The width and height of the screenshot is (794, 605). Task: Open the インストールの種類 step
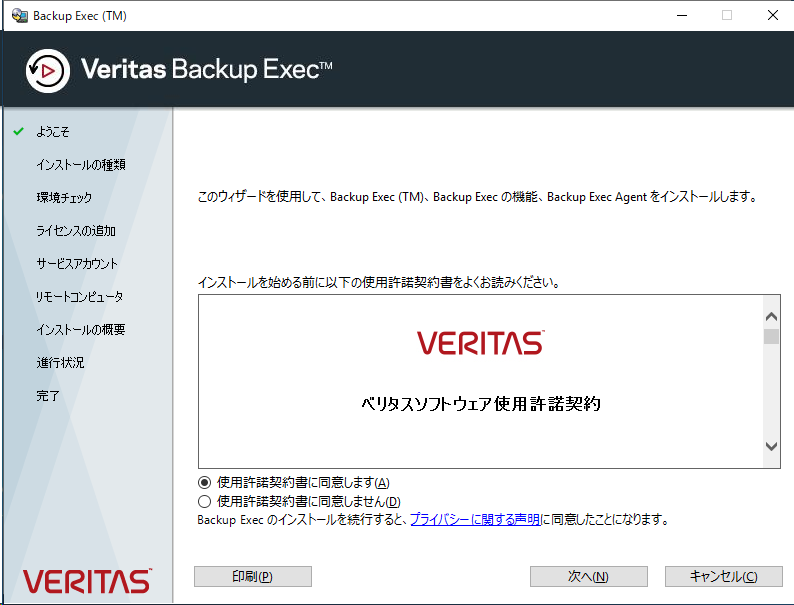[81, 165]
